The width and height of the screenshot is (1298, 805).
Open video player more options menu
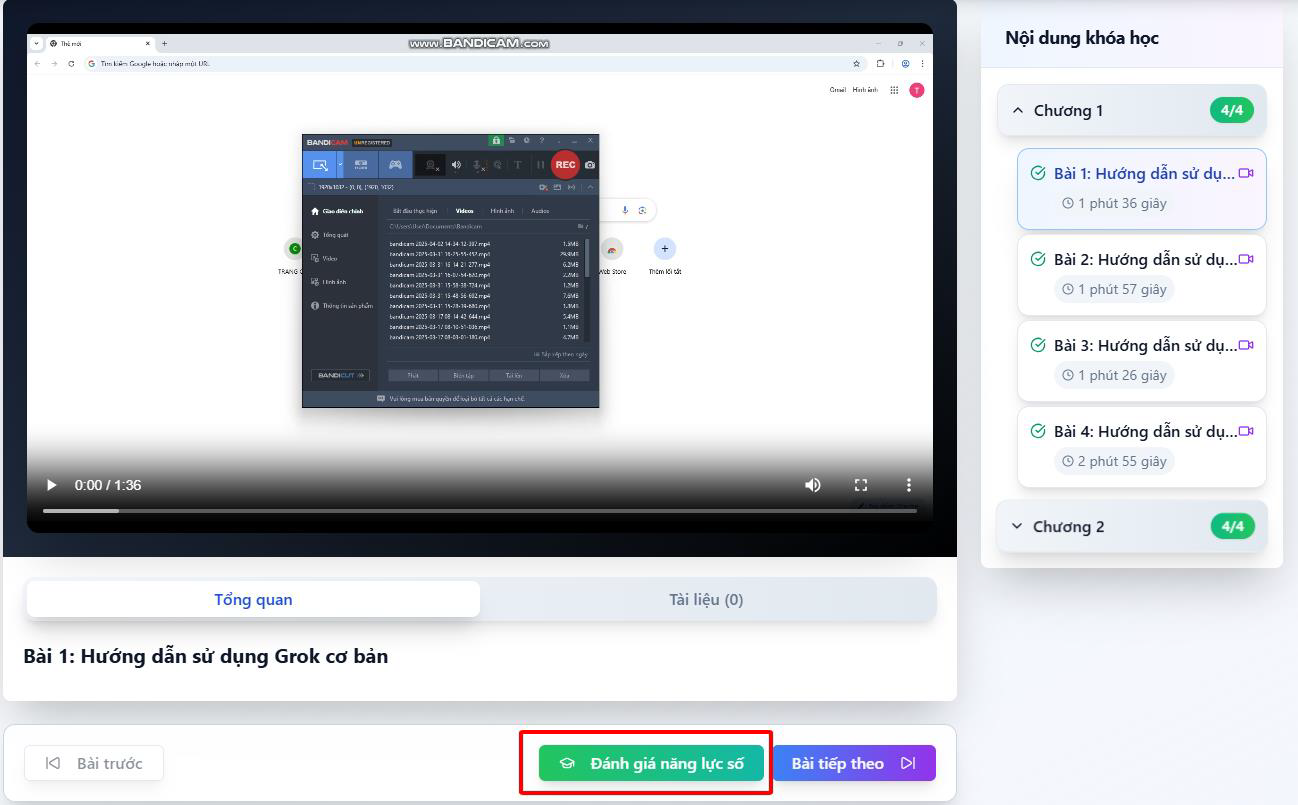pyautogui.click(x=909, y=485)
